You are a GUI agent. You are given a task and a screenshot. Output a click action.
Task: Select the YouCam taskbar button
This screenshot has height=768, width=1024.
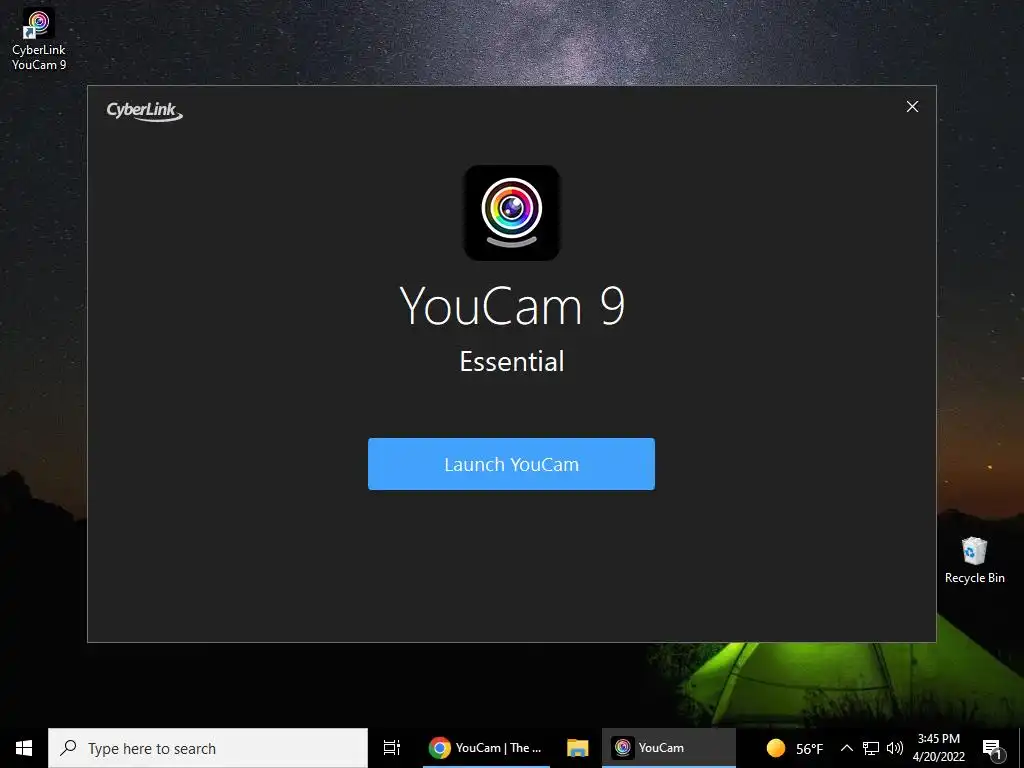pos(669,748)
